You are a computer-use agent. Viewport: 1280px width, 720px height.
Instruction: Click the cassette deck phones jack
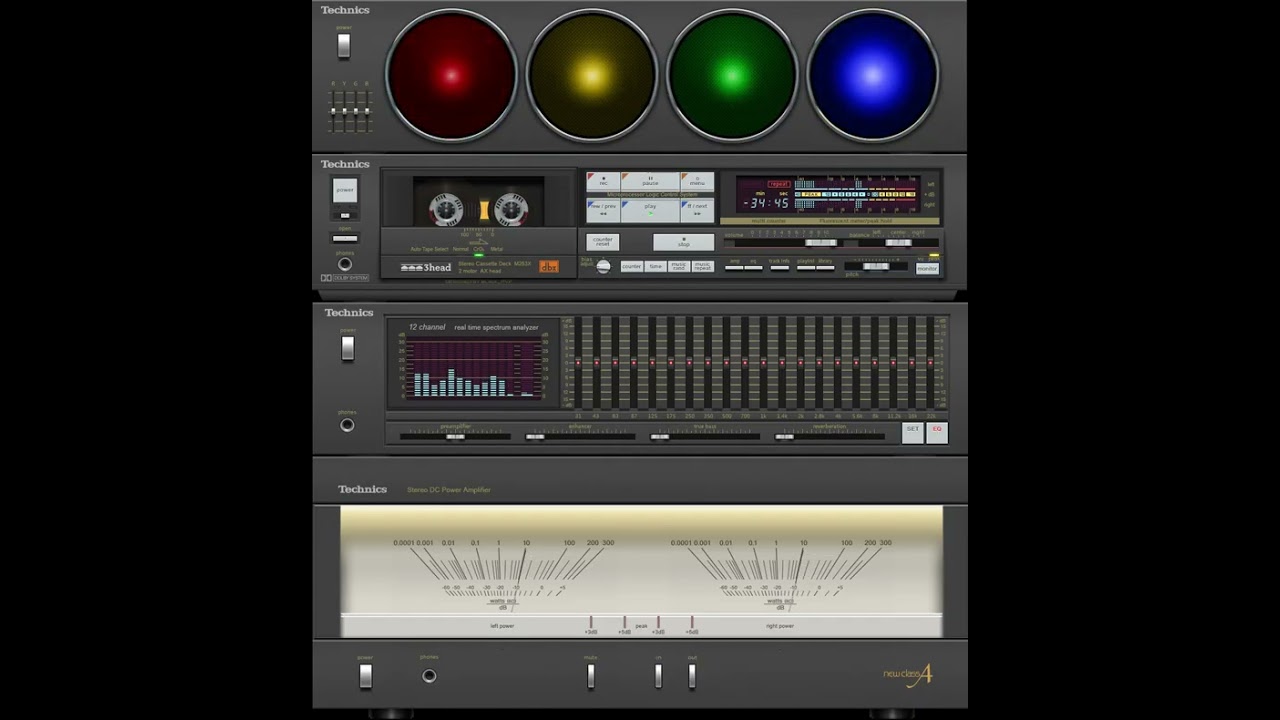tap(345, 264)
